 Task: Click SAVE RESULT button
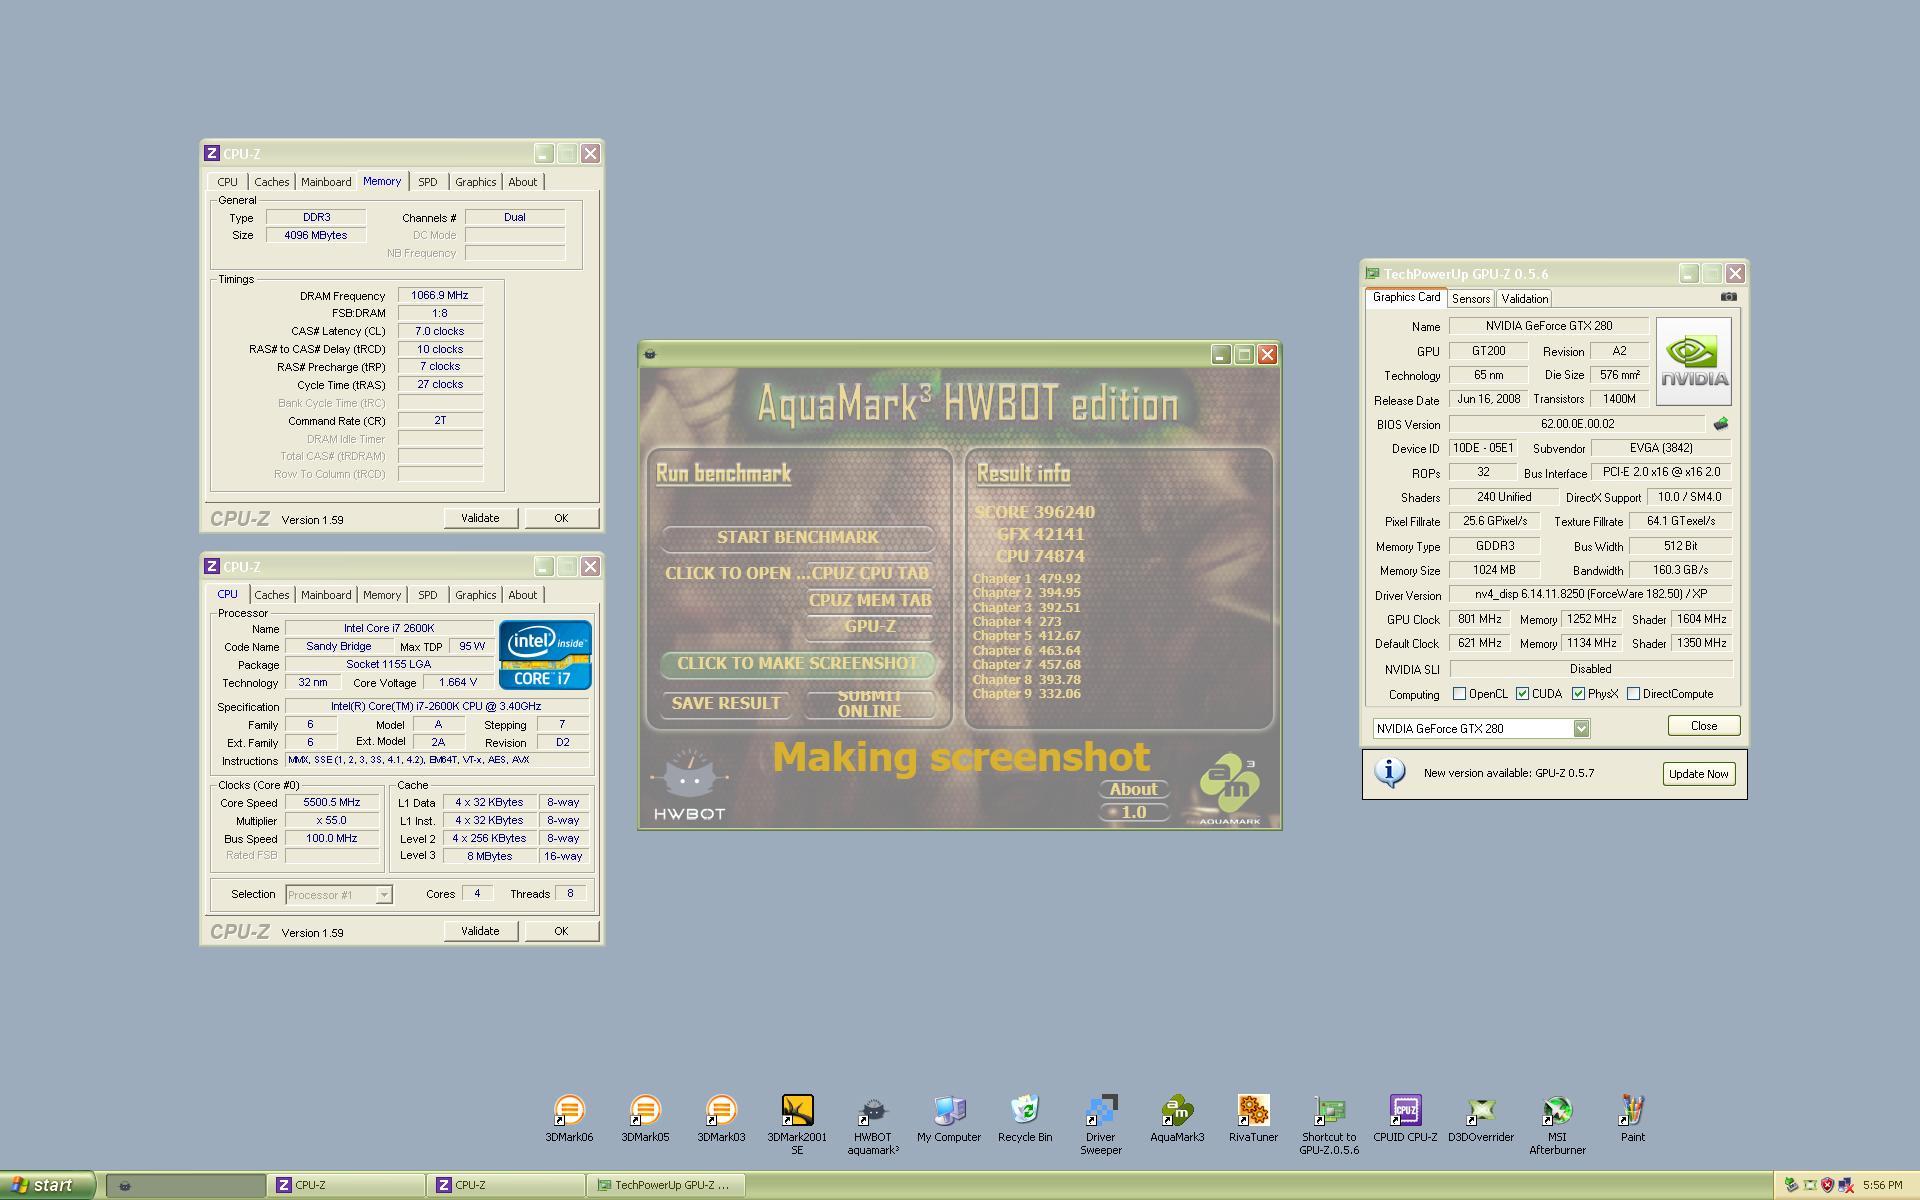tap(726, 704)
